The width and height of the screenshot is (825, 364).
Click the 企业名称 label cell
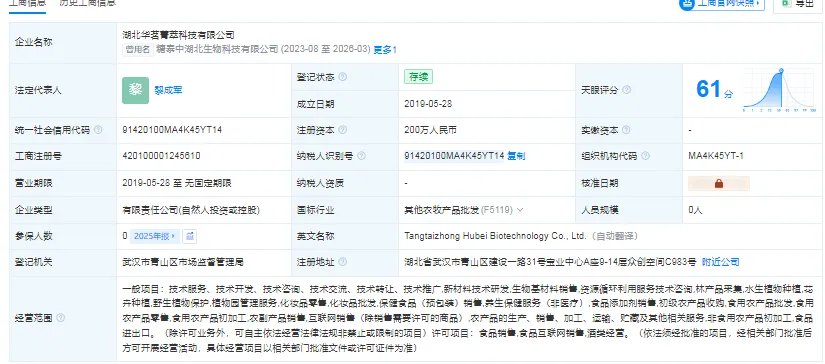coord(63,43)
